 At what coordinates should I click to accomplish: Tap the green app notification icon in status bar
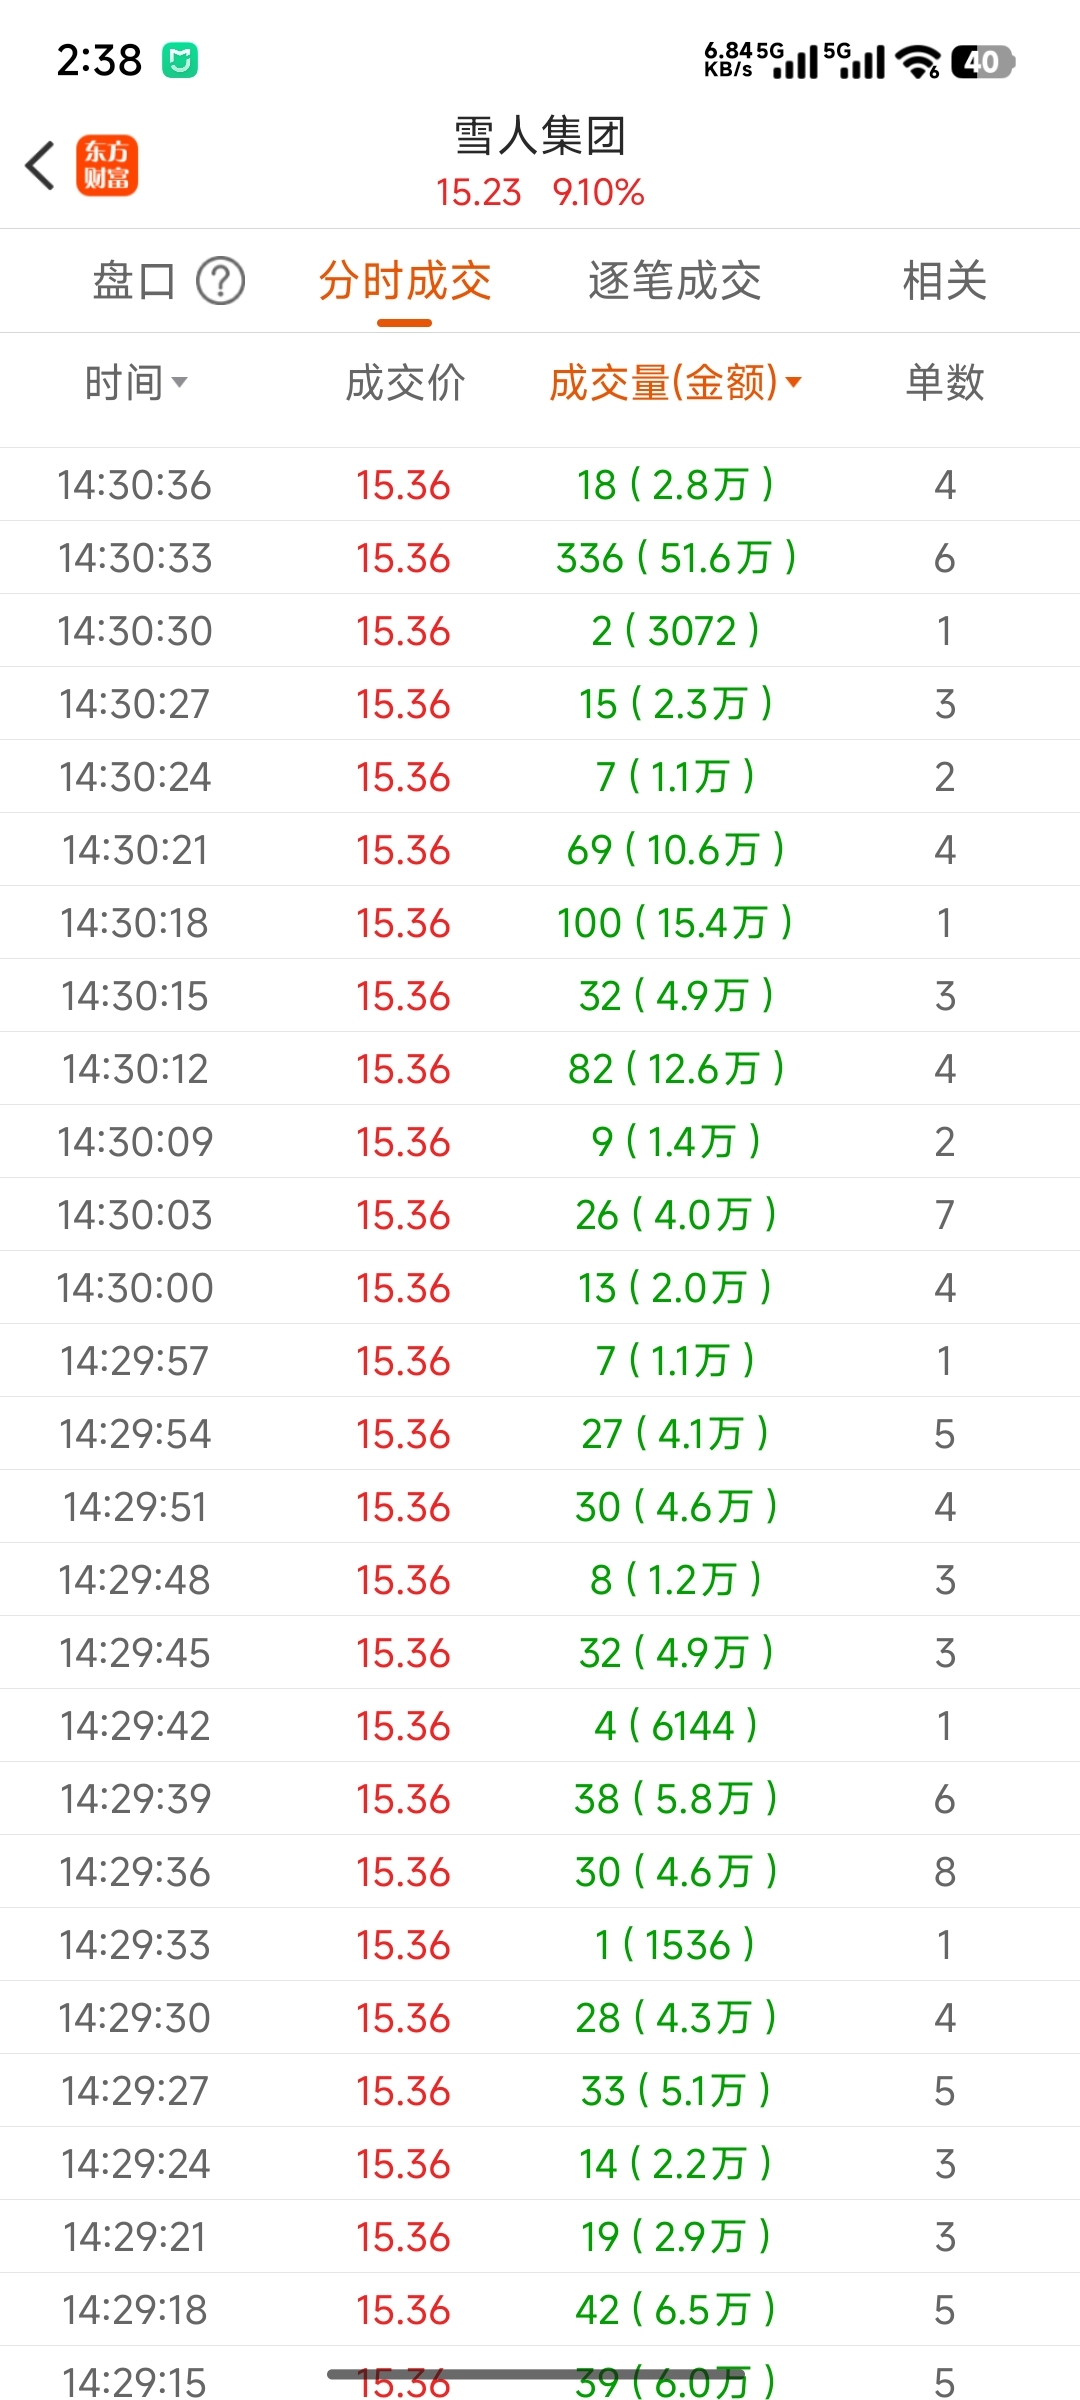(180, 61)
